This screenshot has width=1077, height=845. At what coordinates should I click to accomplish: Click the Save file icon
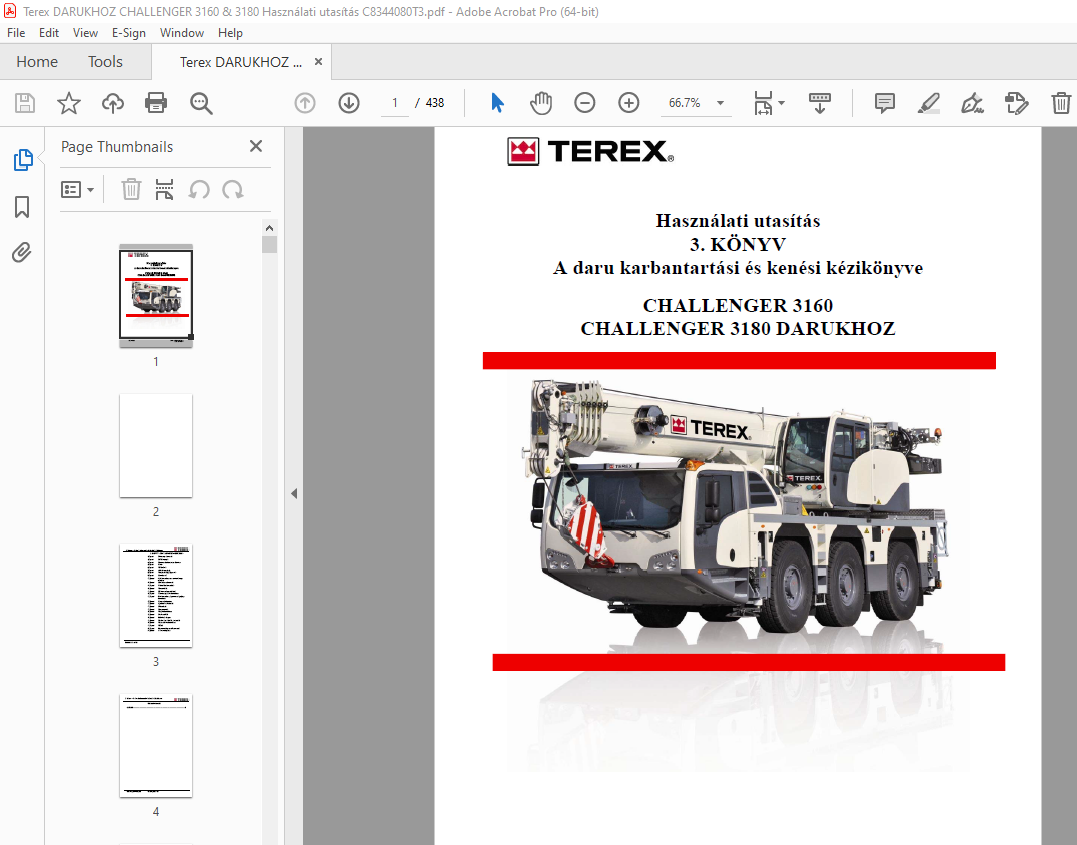coord(25,103)
